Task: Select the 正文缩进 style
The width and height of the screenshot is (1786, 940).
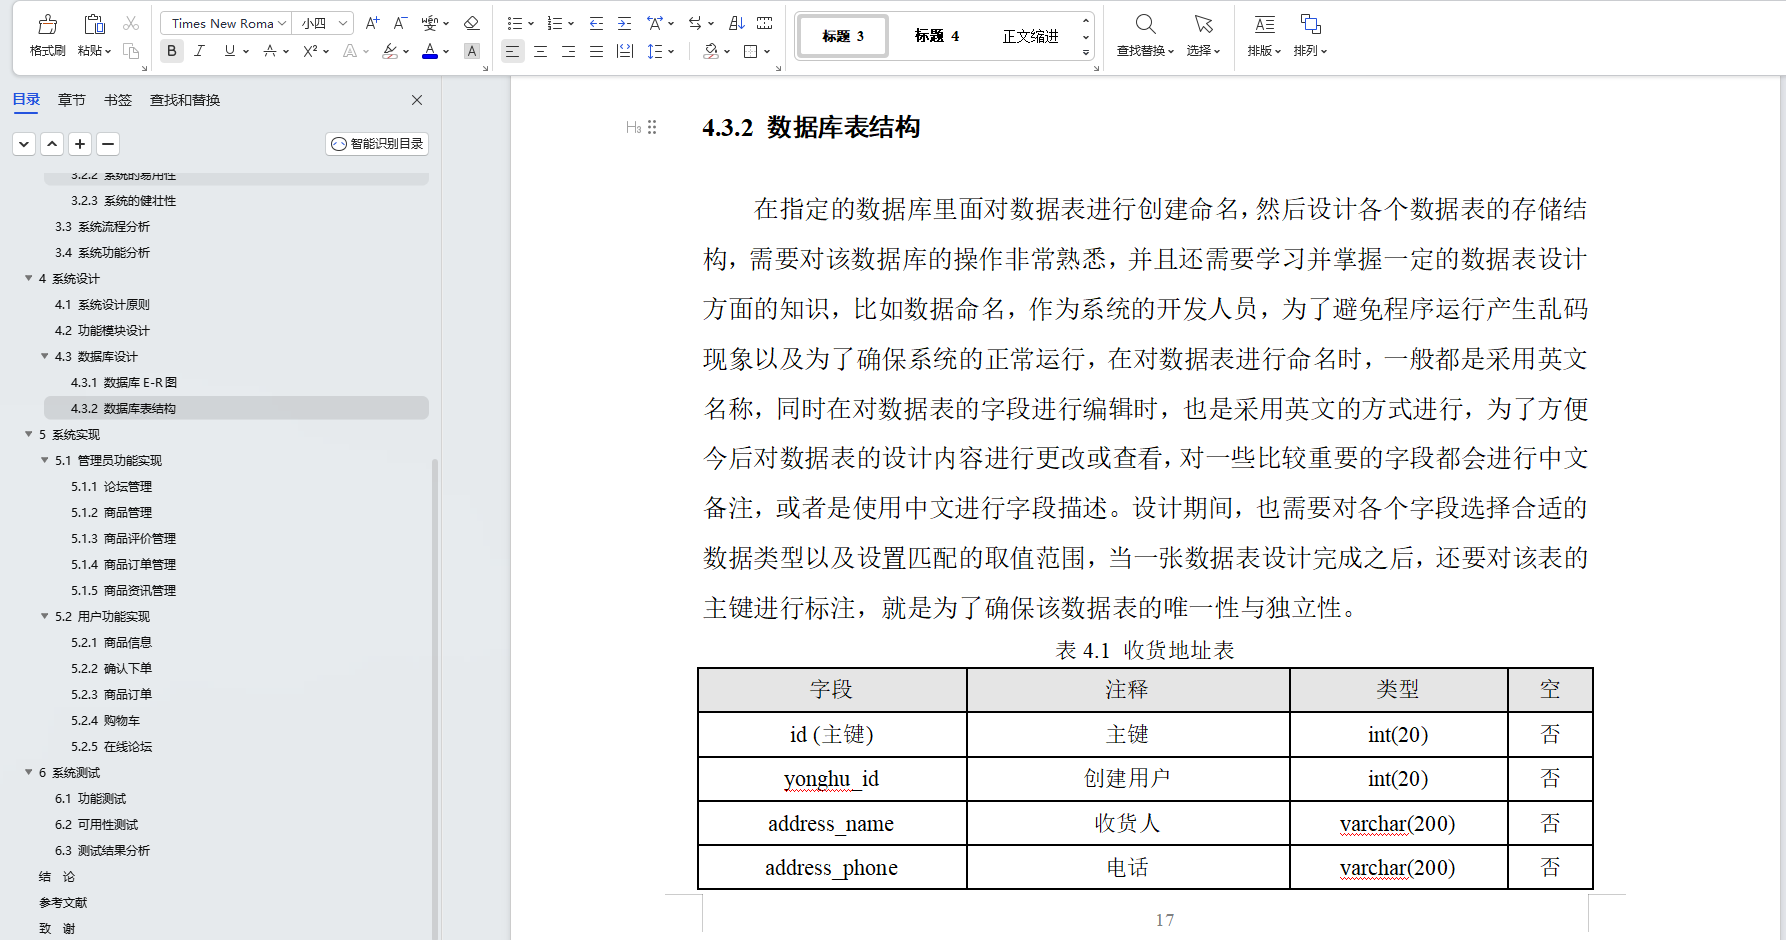Action: tap(1030, 36)
